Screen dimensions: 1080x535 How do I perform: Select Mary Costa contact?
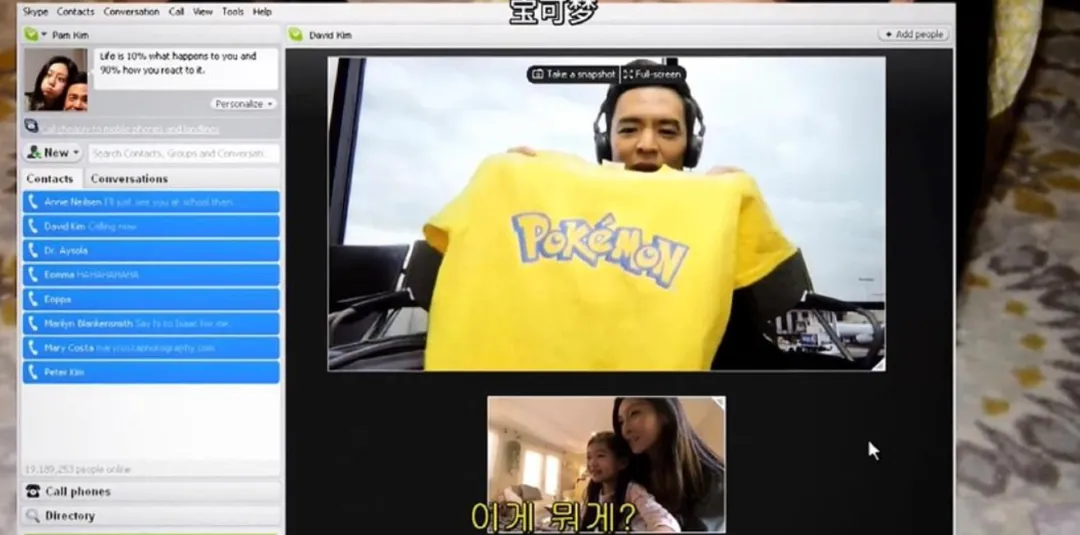(x=151, y=348)
